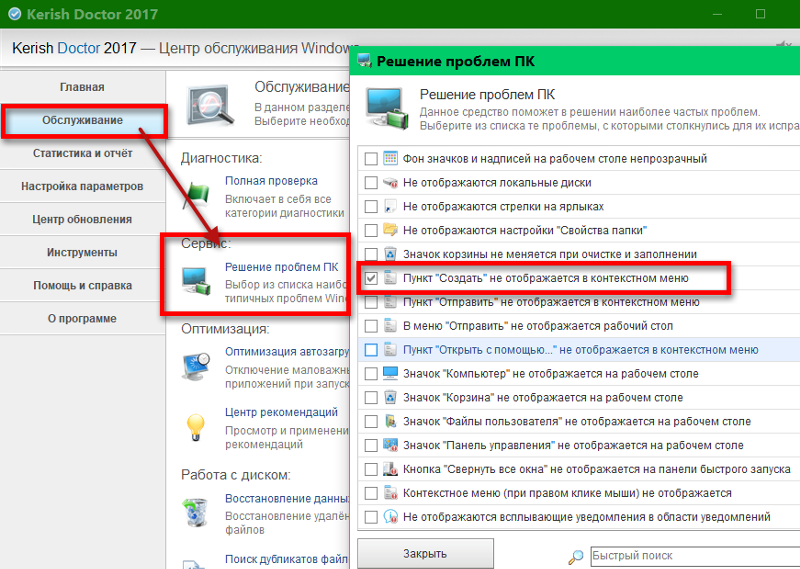Uncheck 'Пункт "Создать" не отображается' checkbox
This screenshot has height=569, width=800.
[x=371, y=278]
